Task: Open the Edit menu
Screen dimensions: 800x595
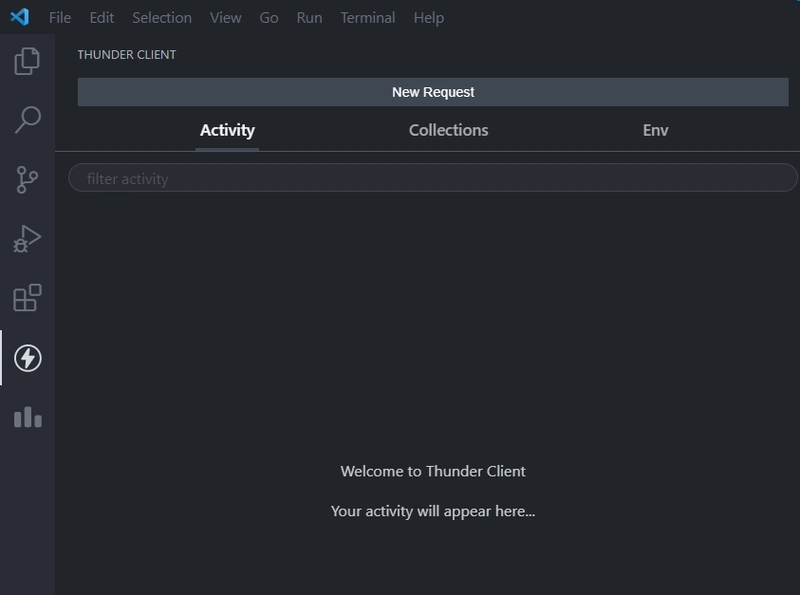Action: [x=102, y=18]
